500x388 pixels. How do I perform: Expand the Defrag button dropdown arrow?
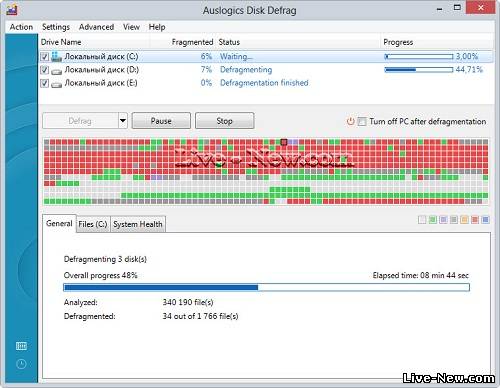tap(123, 121)
